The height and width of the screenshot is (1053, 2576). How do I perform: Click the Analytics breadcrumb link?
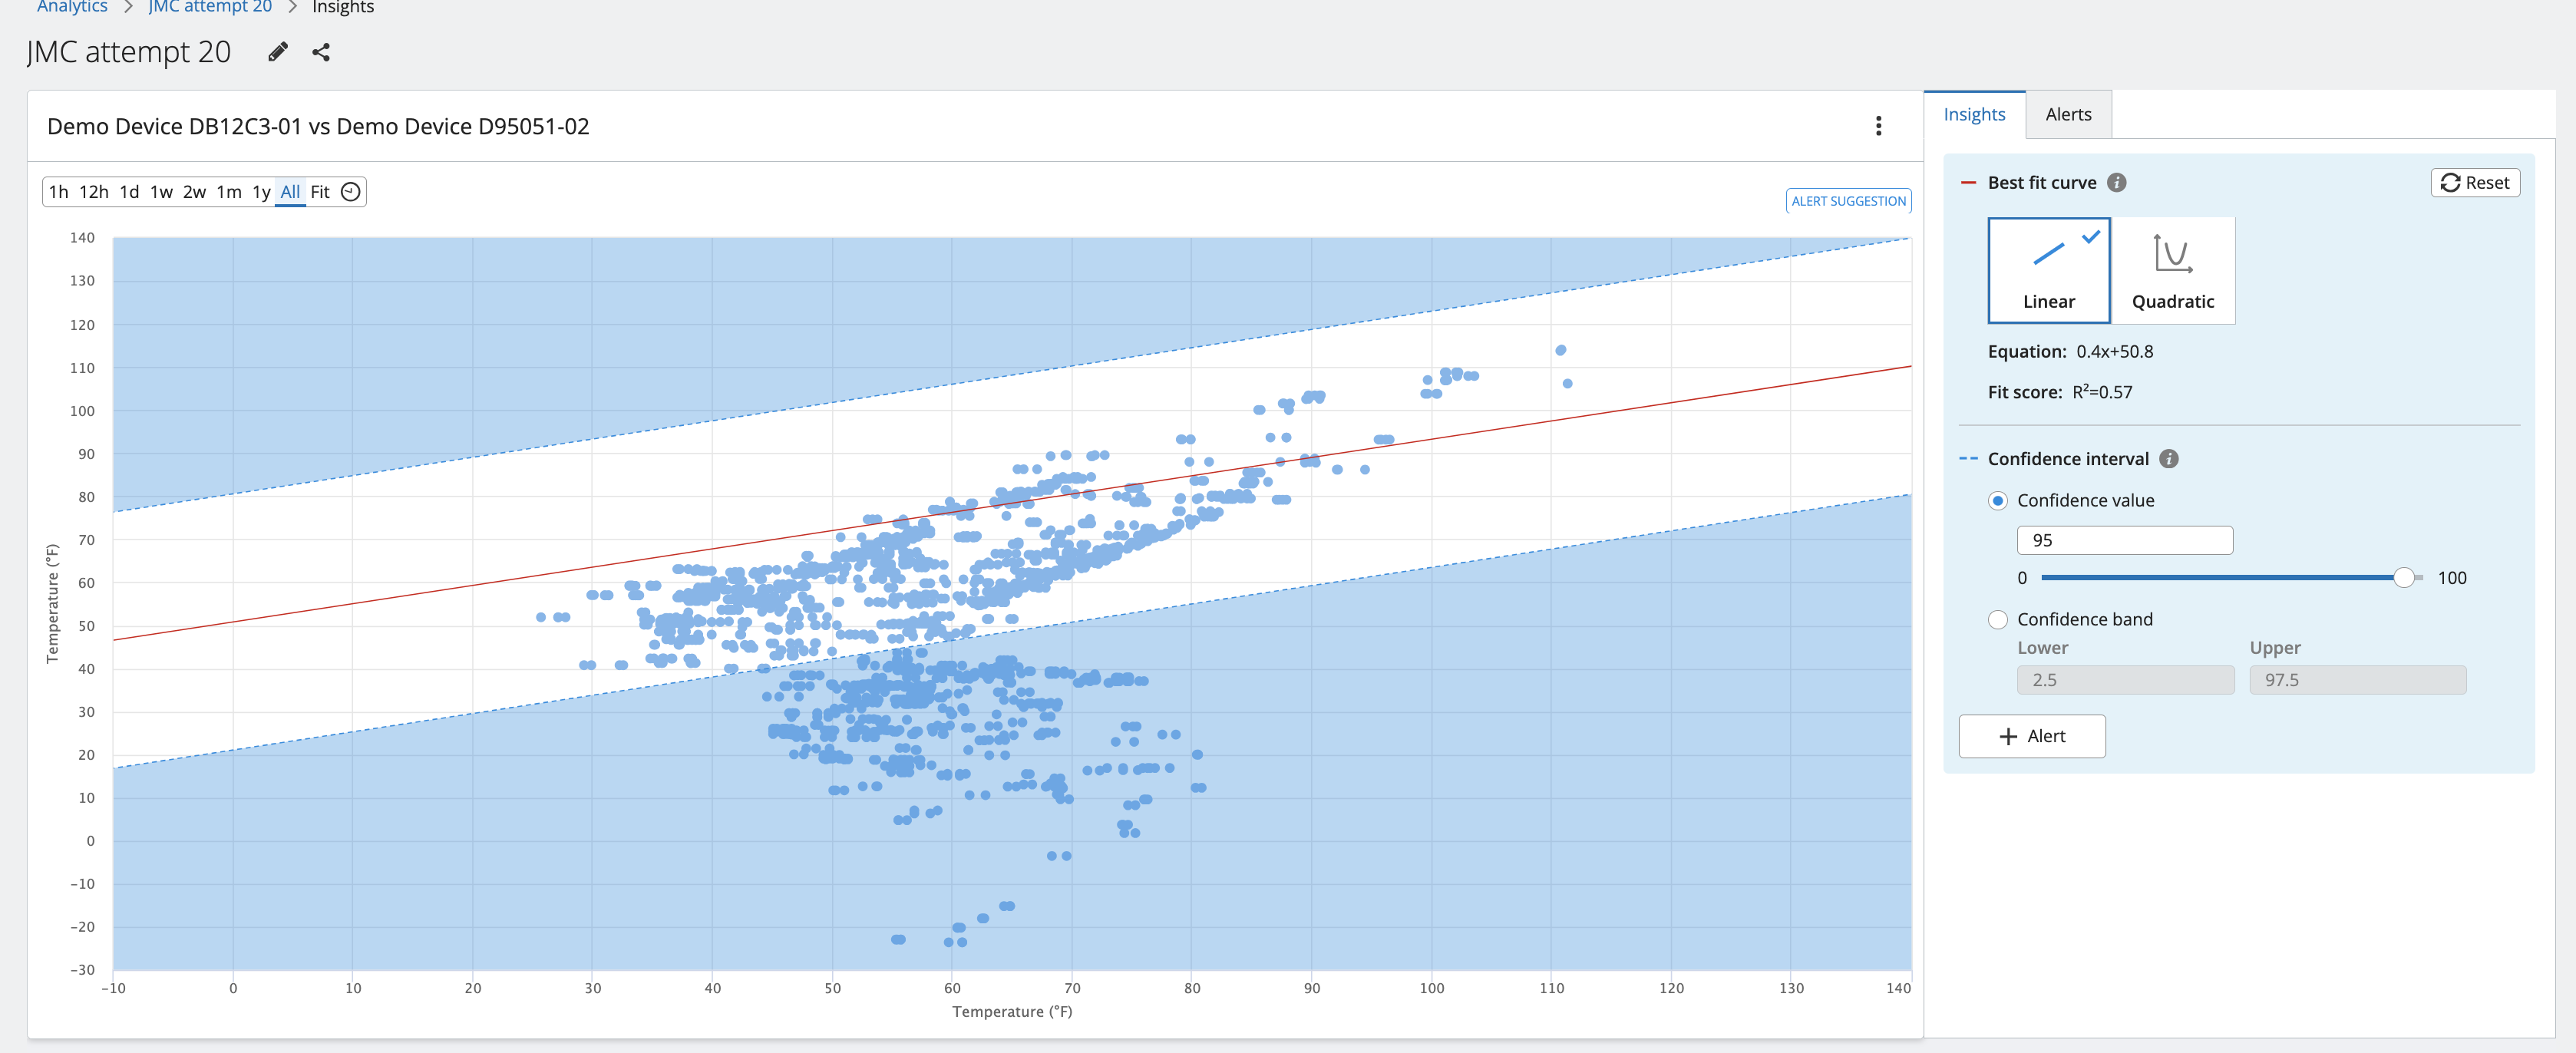pos(72,7)
